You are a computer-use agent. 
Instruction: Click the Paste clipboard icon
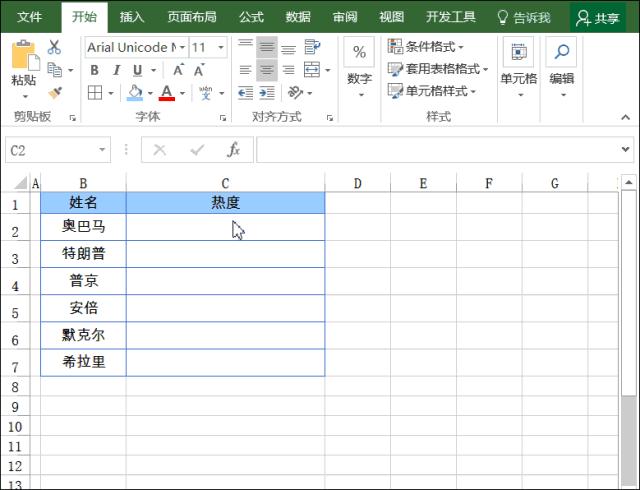point(25,56)
